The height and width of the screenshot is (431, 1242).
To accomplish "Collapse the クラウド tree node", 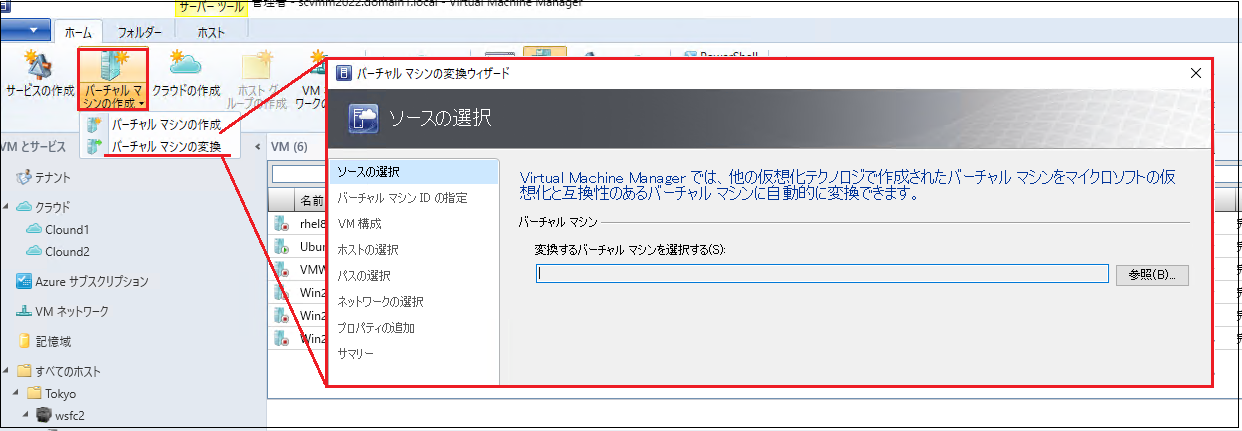I will [7, 207].
